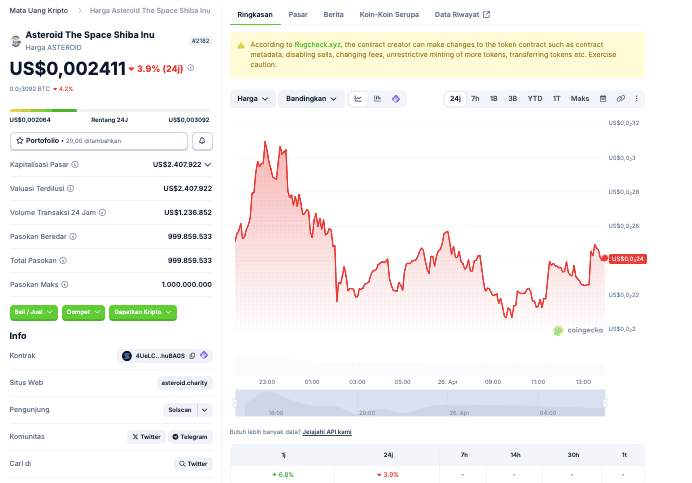The height and width of the screenshot is (483, 692).
Task: Select the 7h chart range
Action: tap(475, 98)
